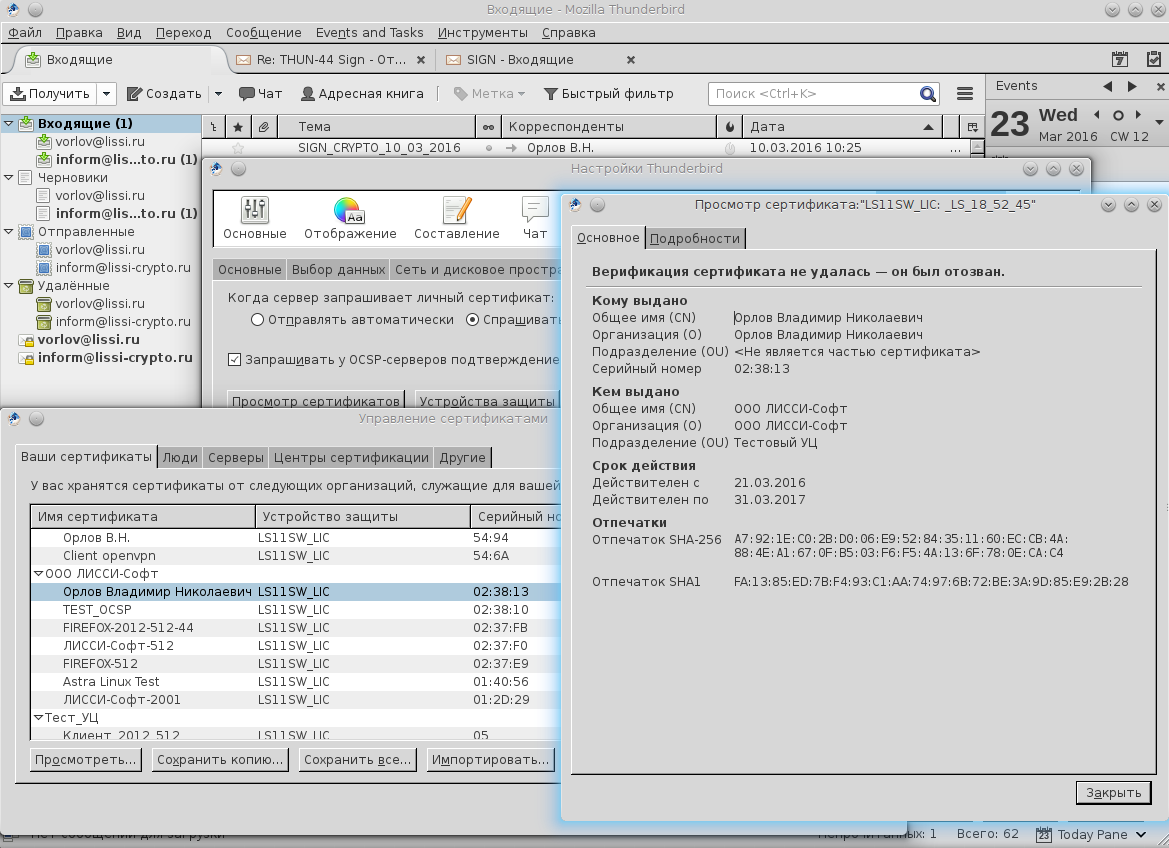Open the Отображение settings category
Viewport: 1169px width, 848px height.
pos(350,217)
